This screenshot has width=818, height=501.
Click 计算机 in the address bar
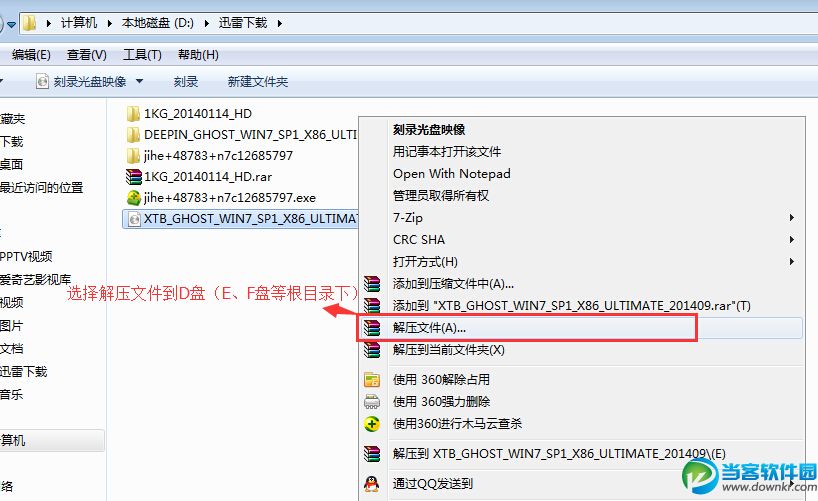pos(79,23)
